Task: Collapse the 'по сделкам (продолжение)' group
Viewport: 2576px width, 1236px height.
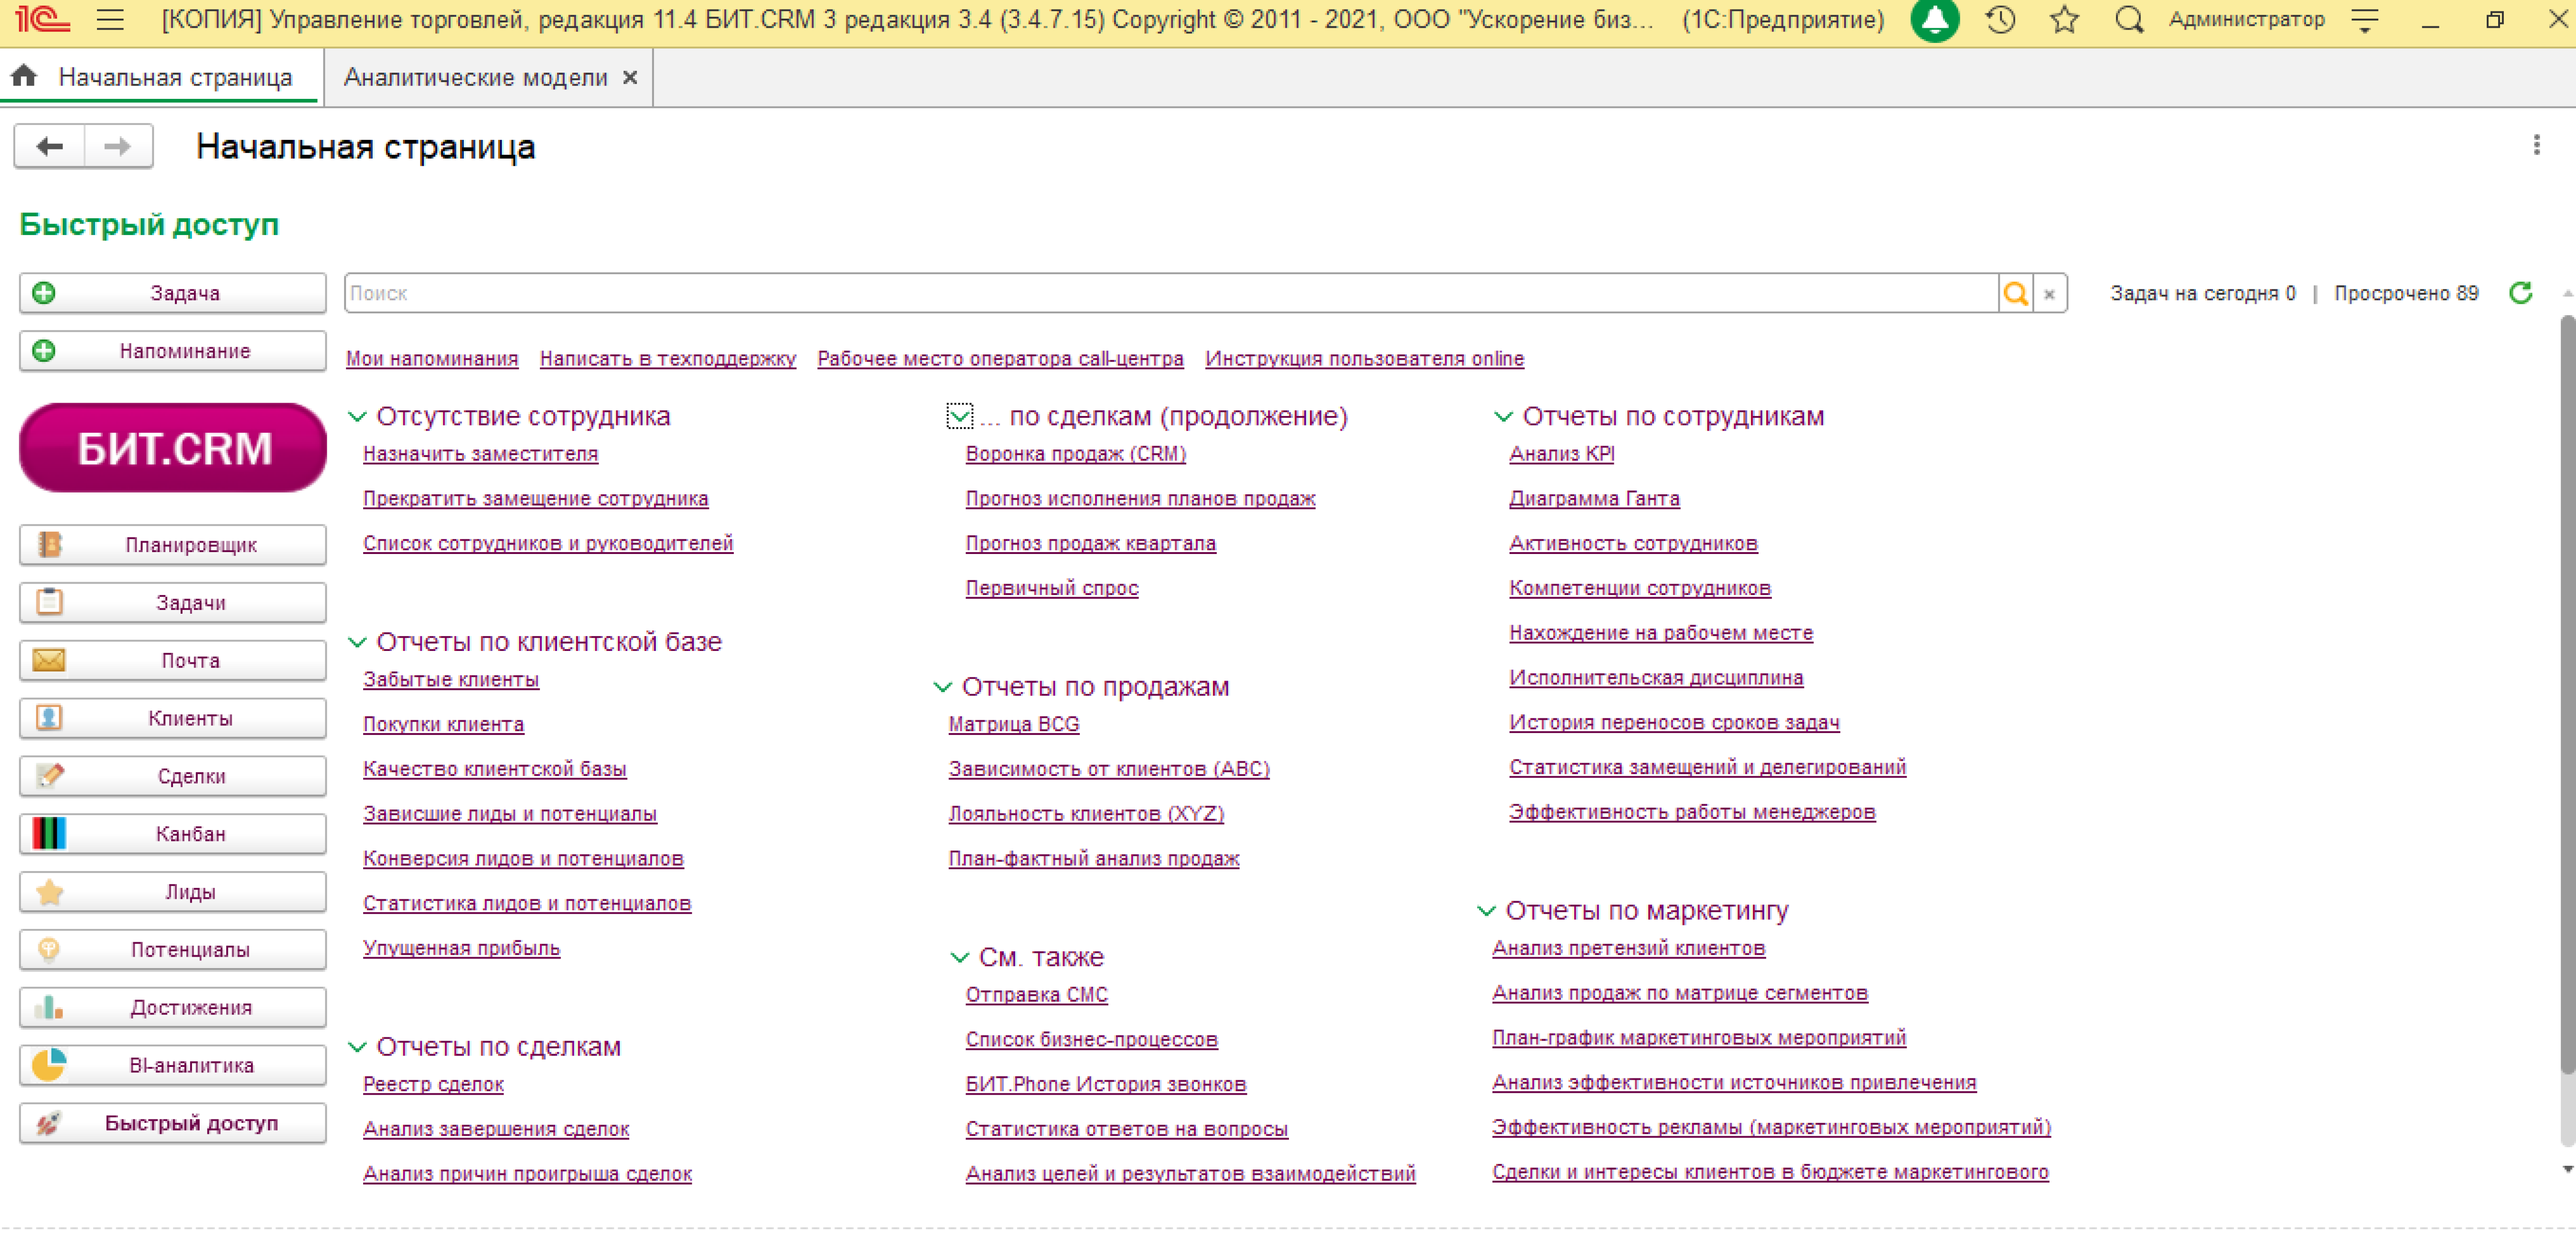Action: [x=959, y=416]
